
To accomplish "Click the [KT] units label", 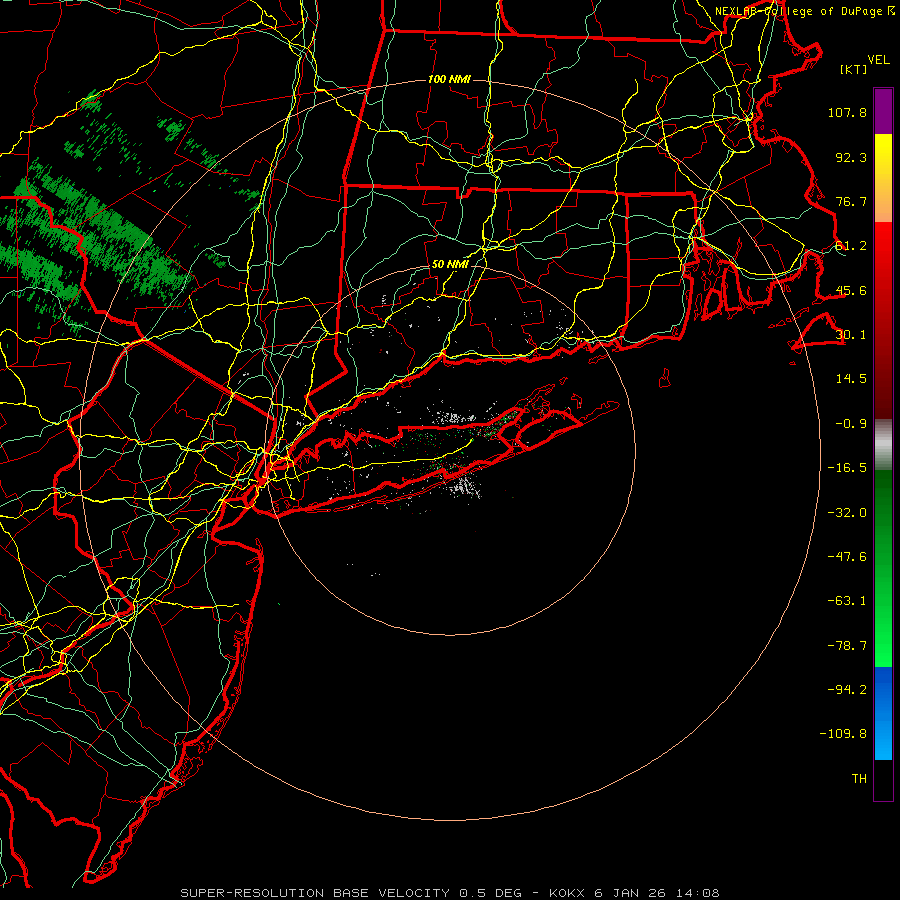I will [853, 69].
